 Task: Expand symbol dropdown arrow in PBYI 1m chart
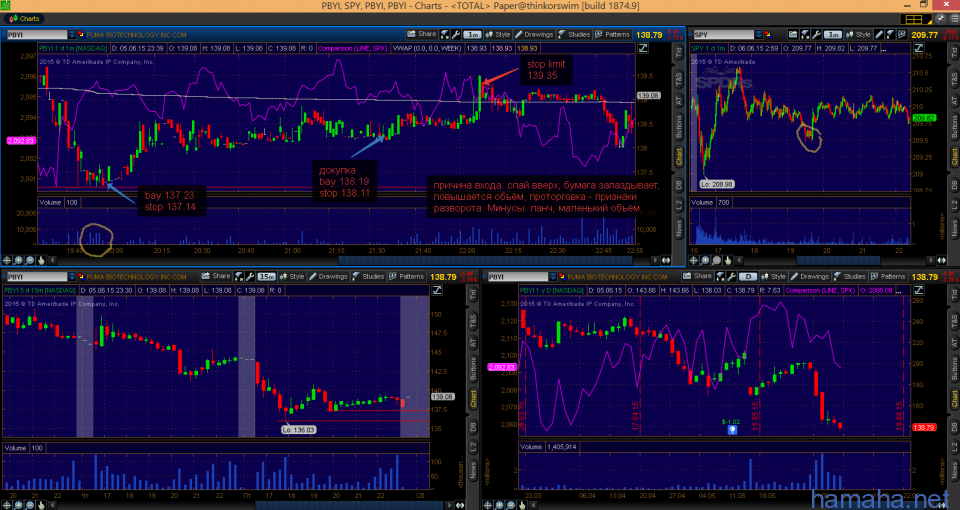click(72, 35)
